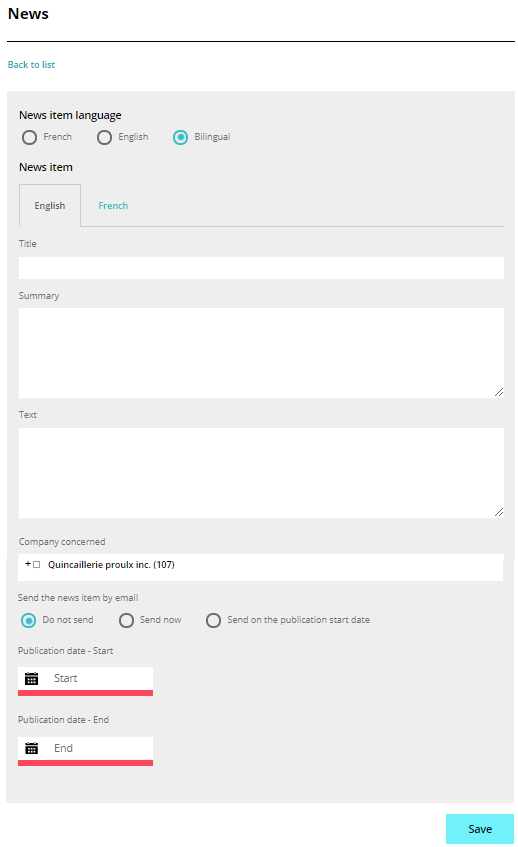Check the Quincaillerie proulx inc. checkbox
Image resolution: width=518 pixels, height=847 pixels.
[x=37, y=564]
